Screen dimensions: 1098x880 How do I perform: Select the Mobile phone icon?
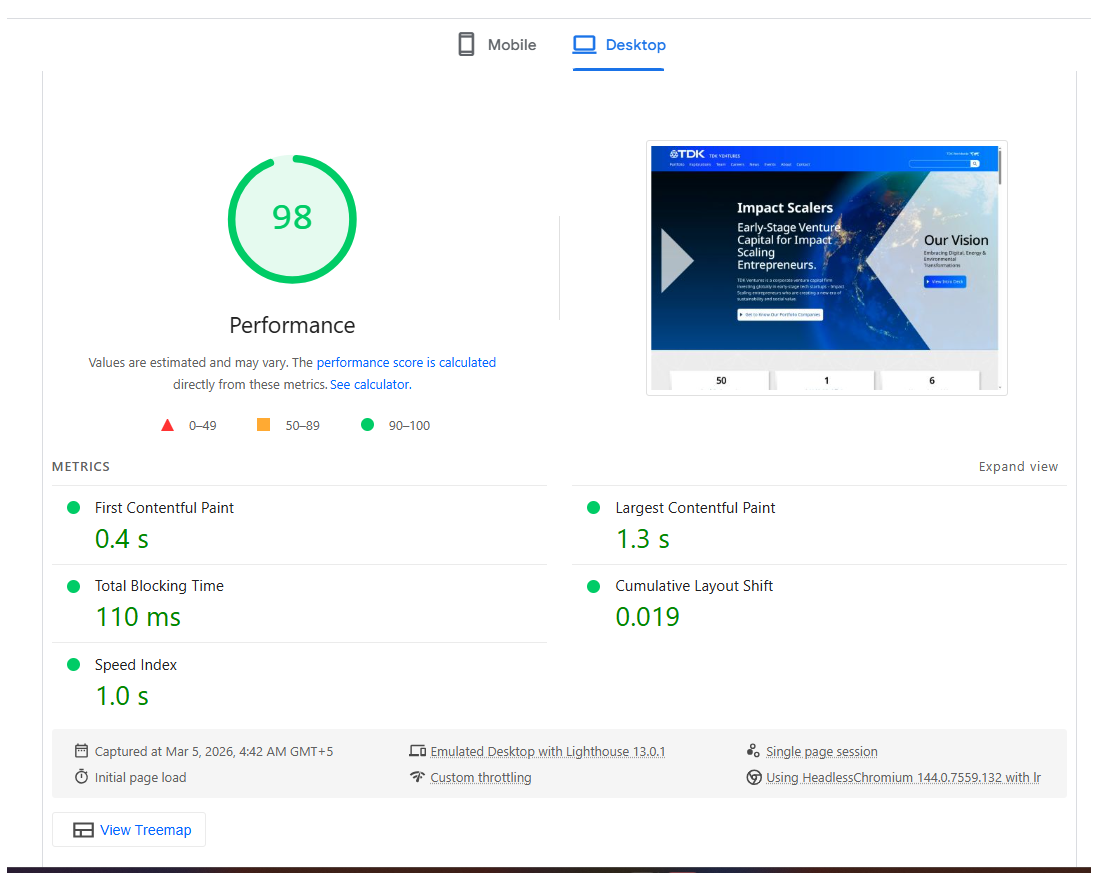click(x=465, y=44)
